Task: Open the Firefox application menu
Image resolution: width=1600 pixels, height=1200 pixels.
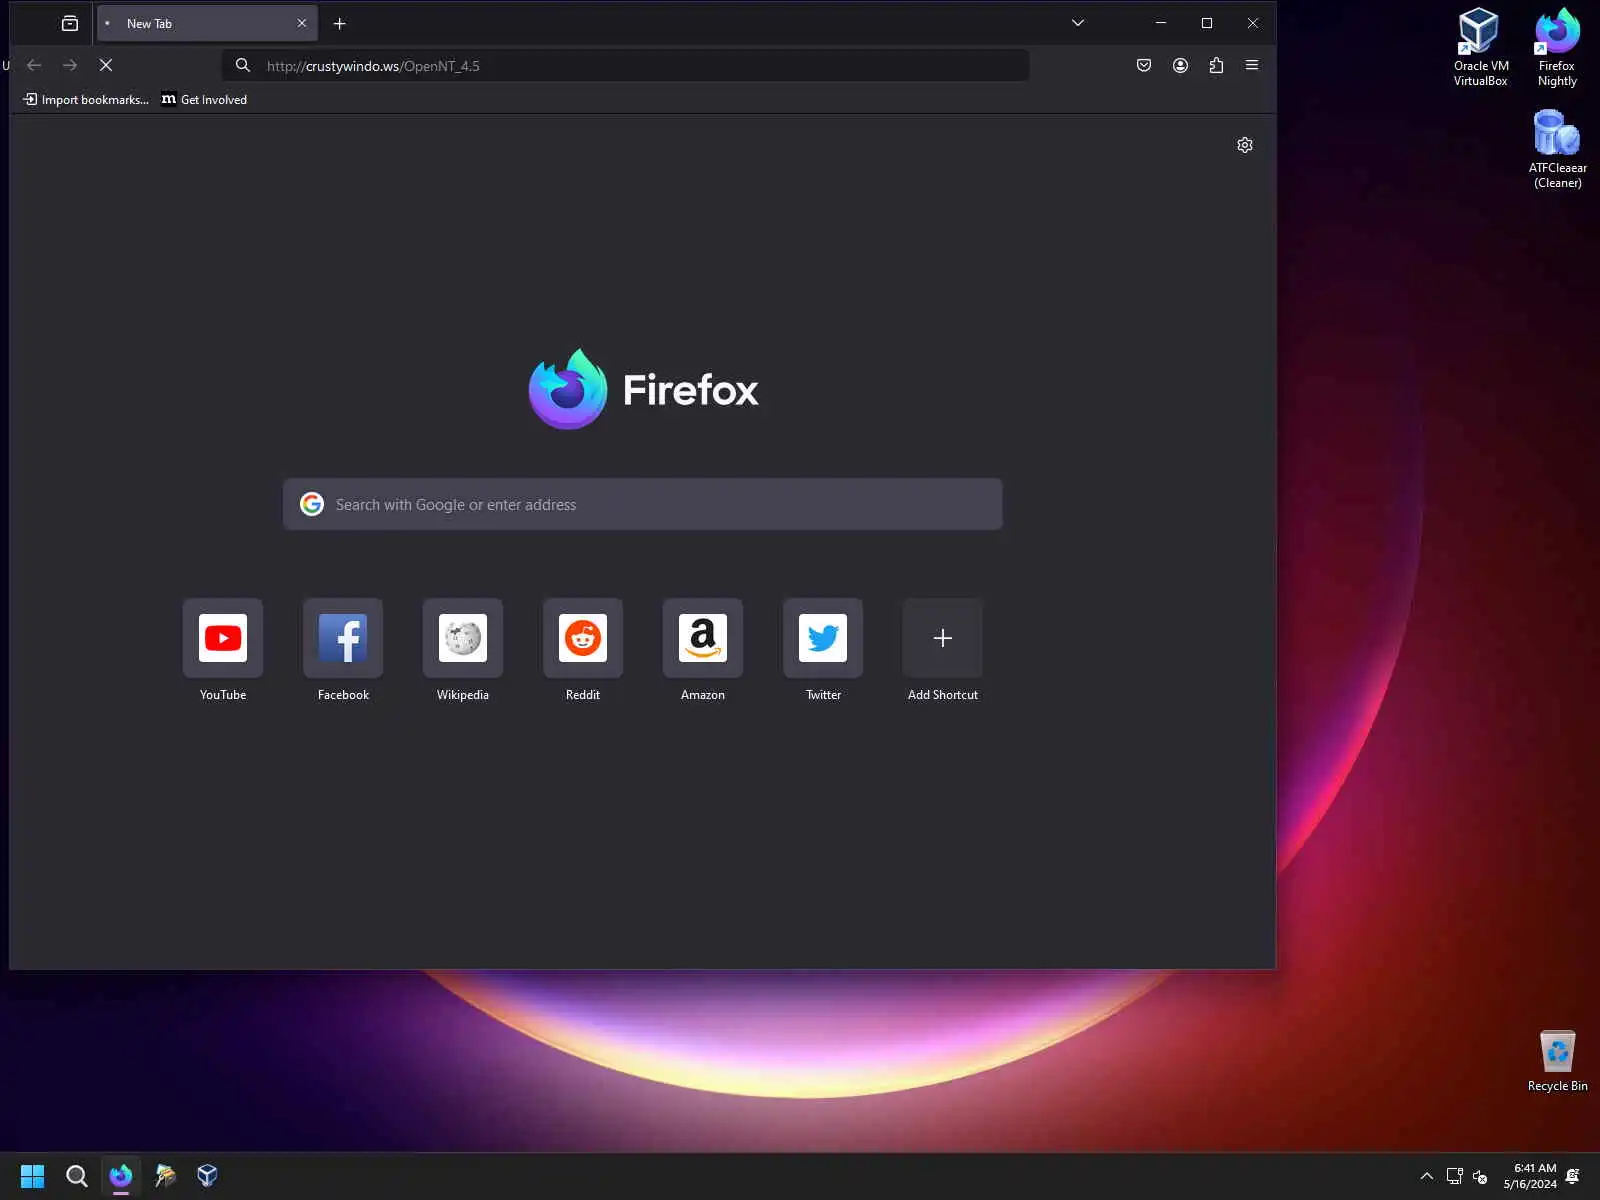Action: 1252,65
